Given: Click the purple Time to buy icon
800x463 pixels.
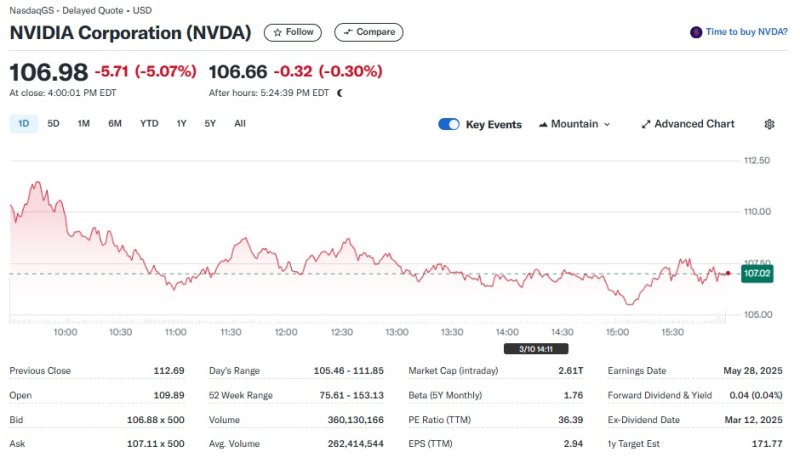Looking at the screenshot, I should 696,32.
